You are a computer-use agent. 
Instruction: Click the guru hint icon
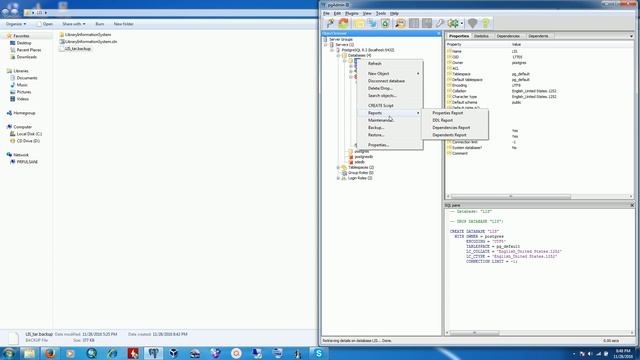point(472,23)
